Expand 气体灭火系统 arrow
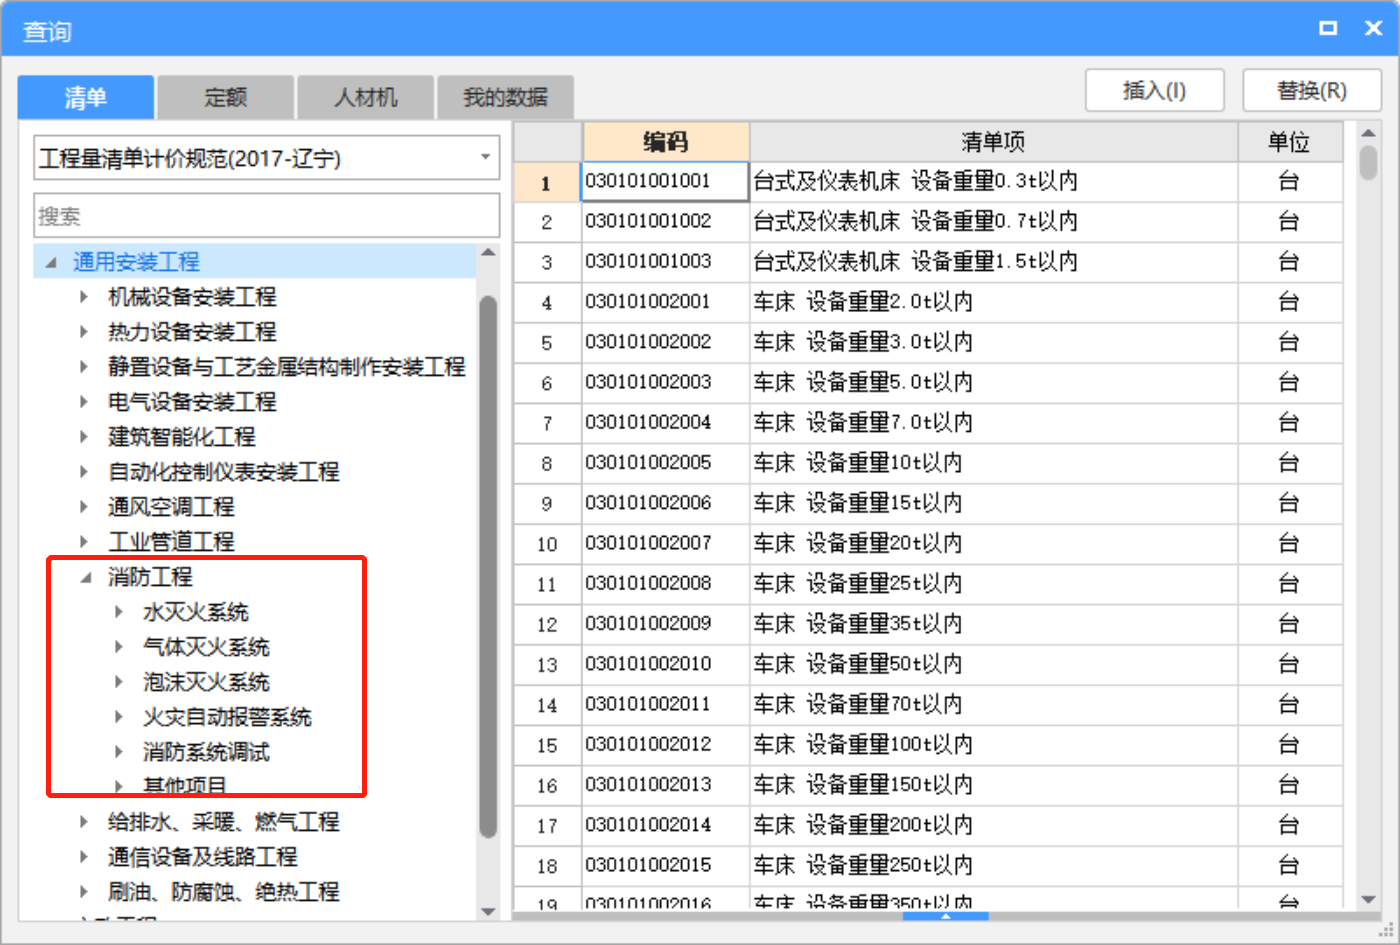1400x945 pixels. (x=119, y=647)
